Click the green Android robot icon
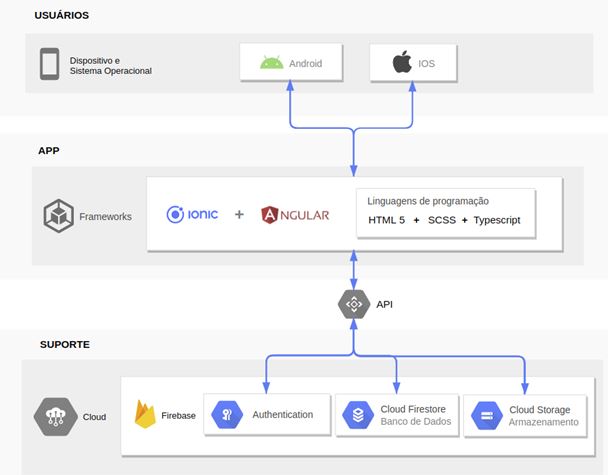The width and height of the screenshot is (608, 475). click(271, 62)
